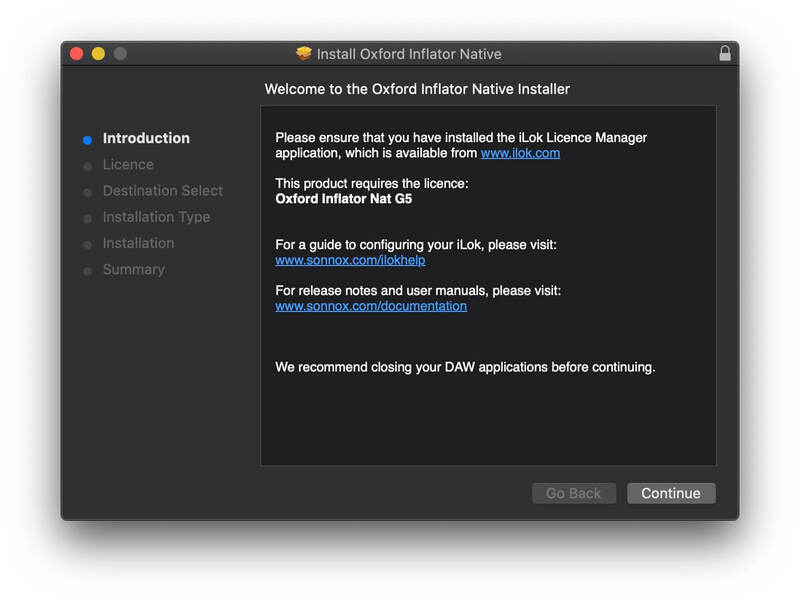
Task: Click 'For release notes and user manuals' text
Action: tap(418, 291)
